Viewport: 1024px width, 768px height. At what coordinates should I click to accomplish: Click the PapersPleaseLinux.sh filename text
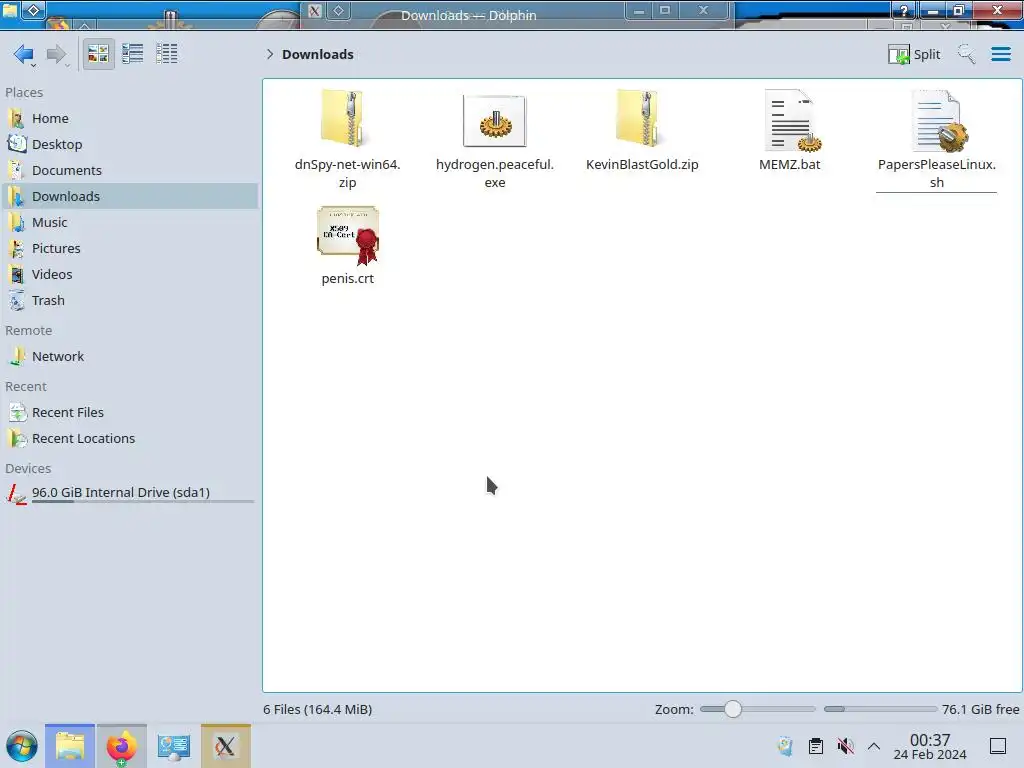pyautogui.click(x=936, y=174)
